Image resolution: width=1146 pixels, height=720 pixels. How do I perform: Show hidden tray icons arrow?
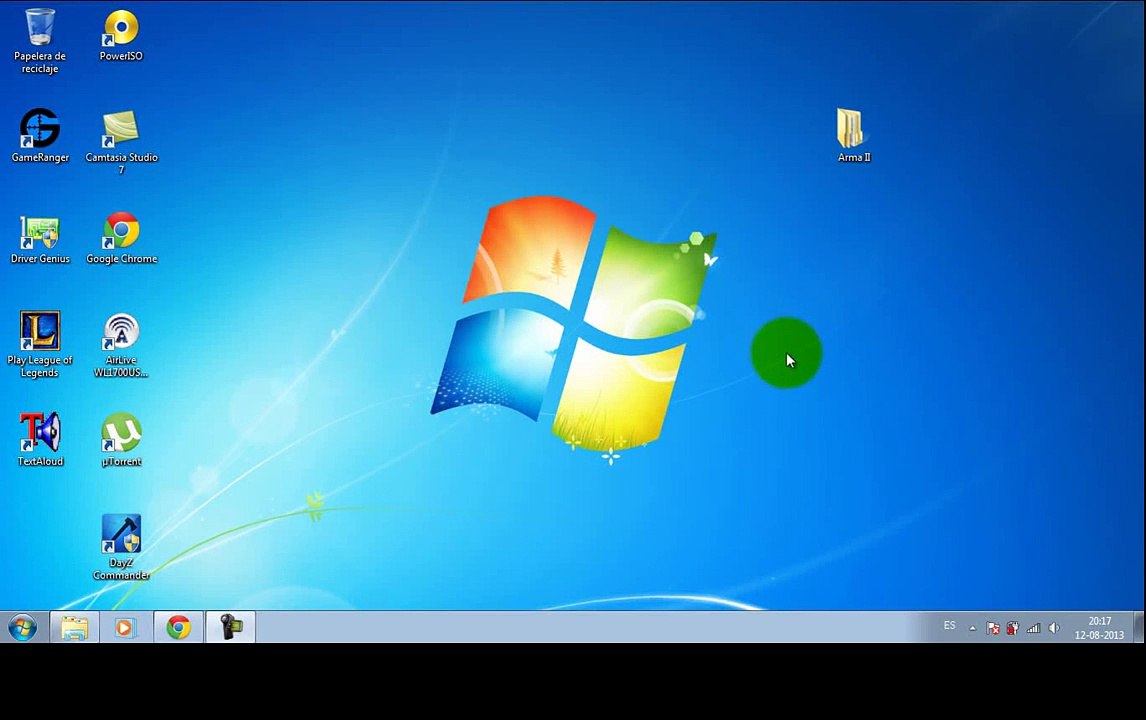(x=972, y=628)
